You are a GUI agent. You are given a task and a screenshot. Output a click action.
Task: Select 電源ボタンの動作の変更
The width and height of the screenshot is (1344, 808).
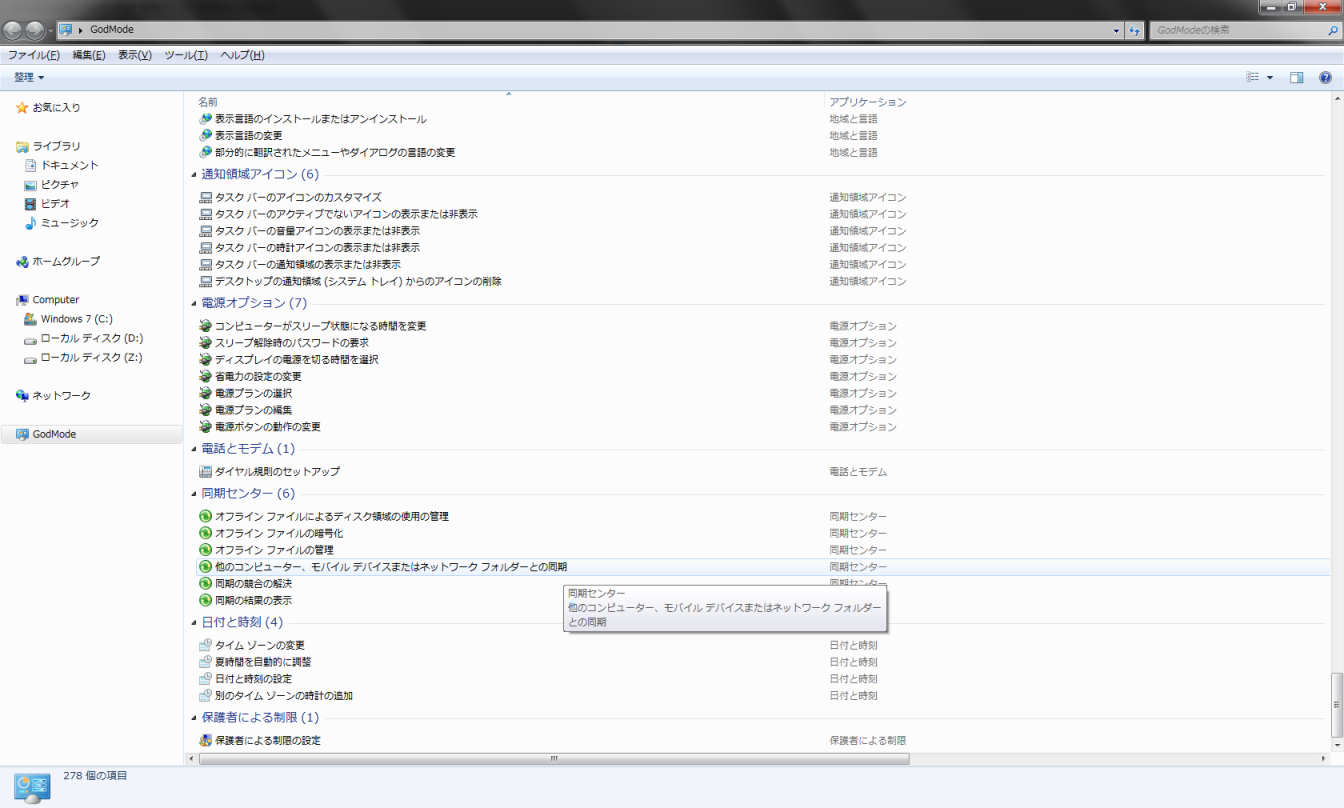tap(268, 427)
